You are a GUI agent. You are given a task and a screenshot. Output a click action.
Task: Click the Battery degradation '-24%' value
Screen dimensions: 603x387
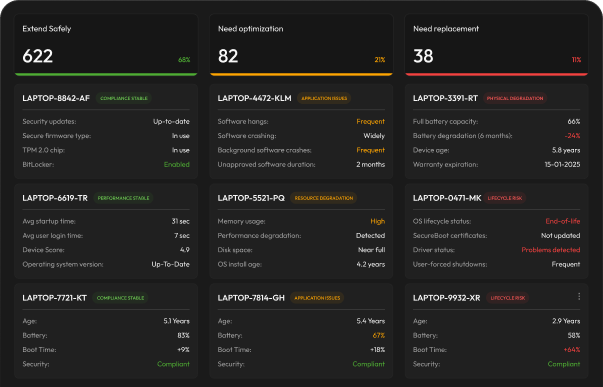click(x=572, y=136)
